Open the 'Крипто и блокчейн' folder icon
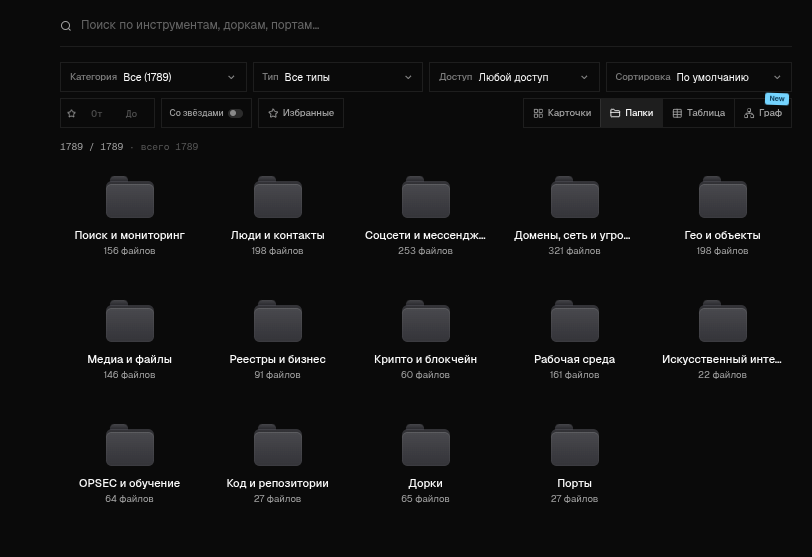Screen dimensions: 812x557 pyautogui.click(x=426, y=321)
